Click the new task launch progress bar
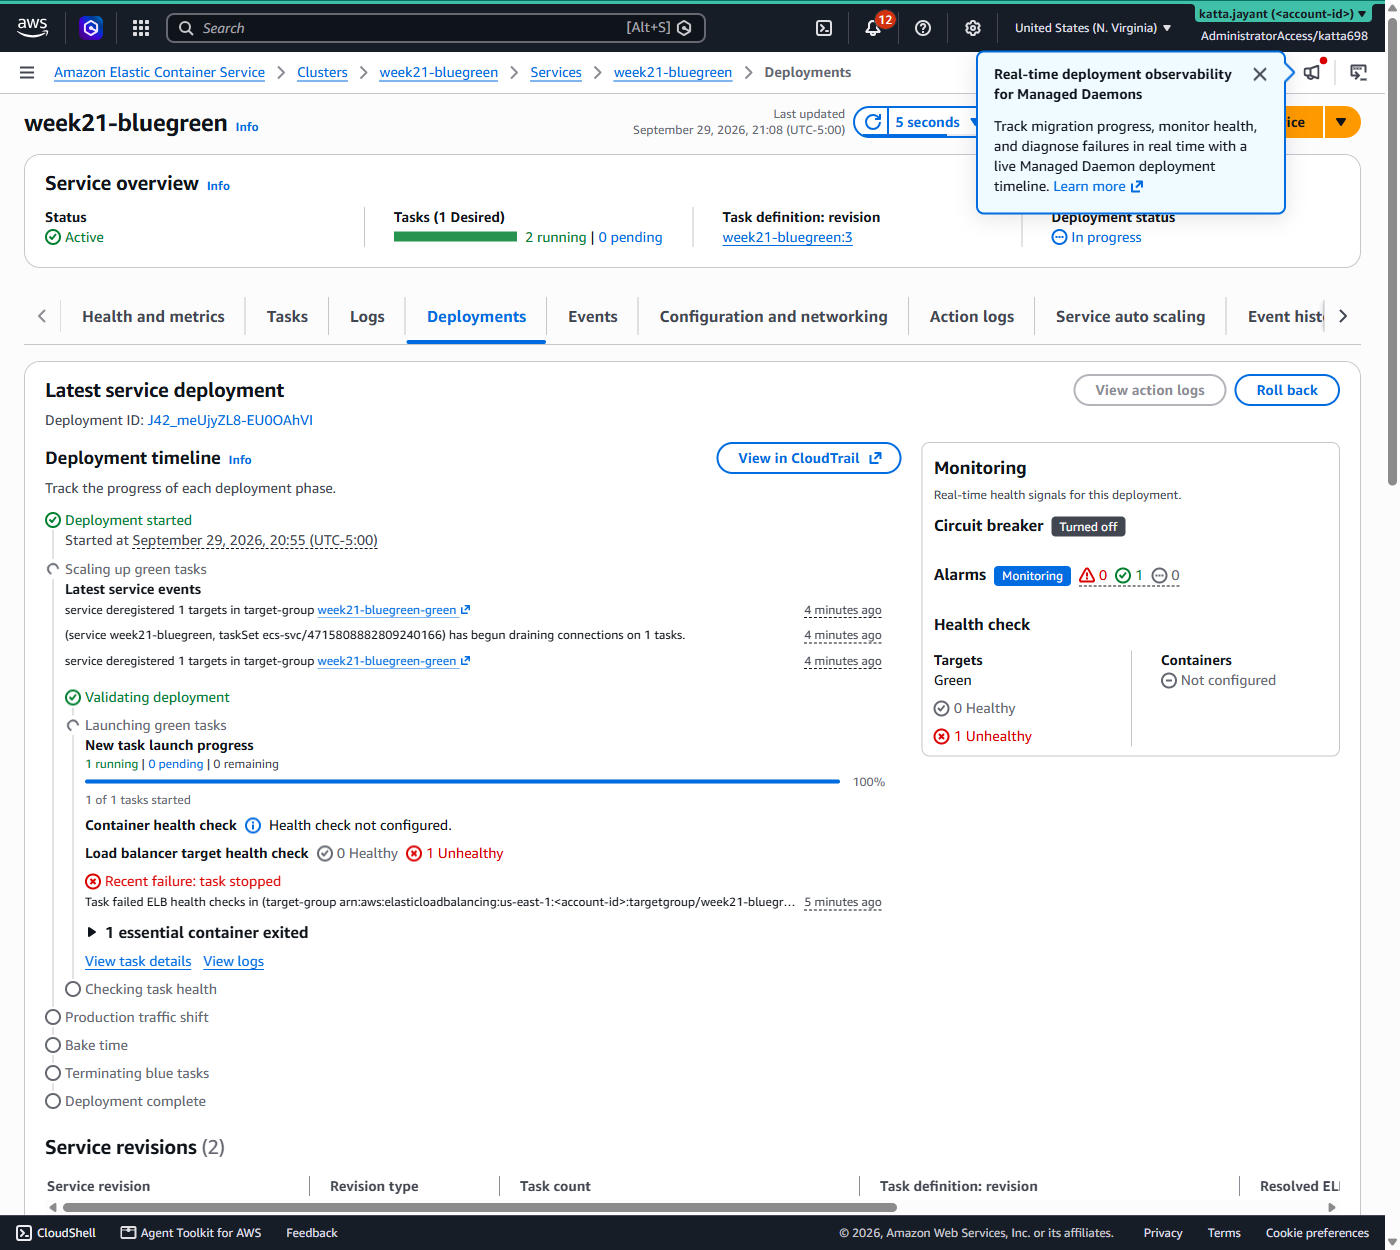 [x=462, y=782]
